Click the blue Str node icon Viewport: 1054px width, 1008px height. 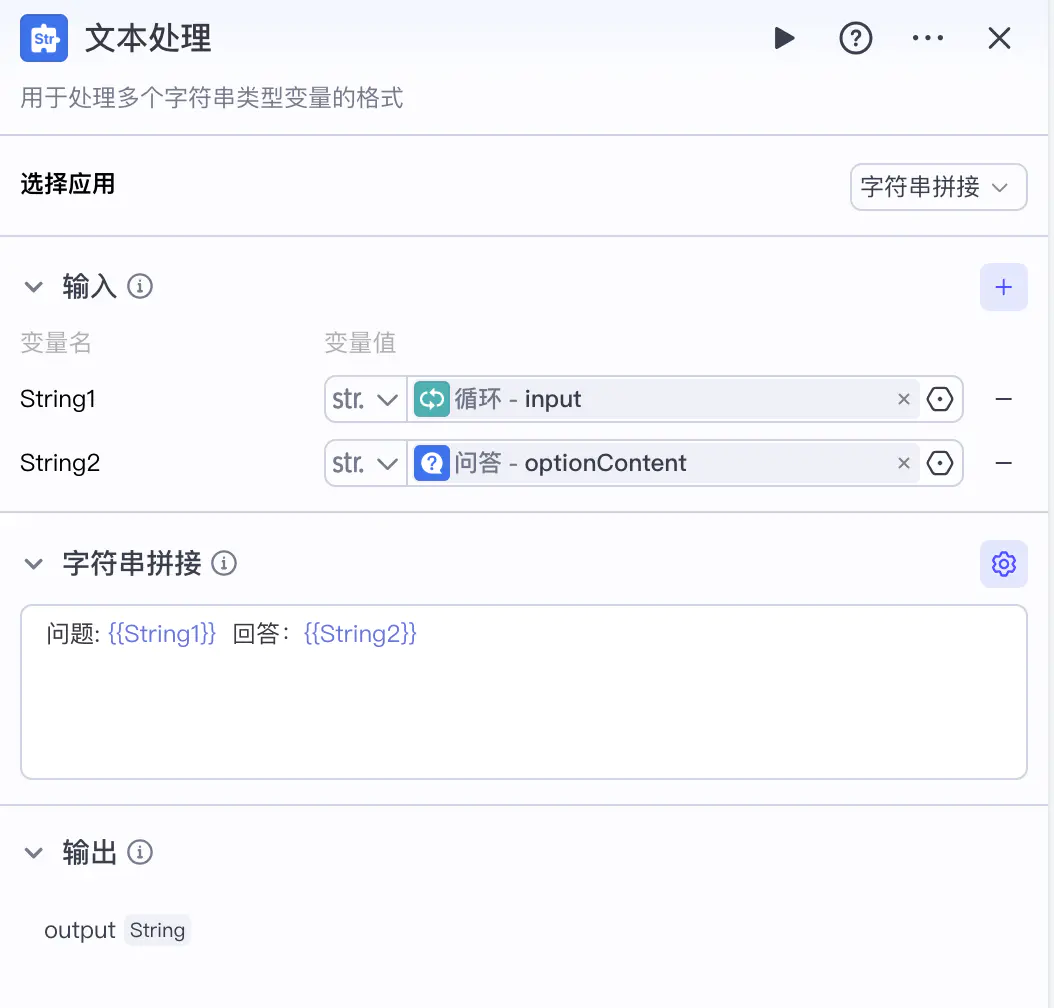tap(44, 38)
